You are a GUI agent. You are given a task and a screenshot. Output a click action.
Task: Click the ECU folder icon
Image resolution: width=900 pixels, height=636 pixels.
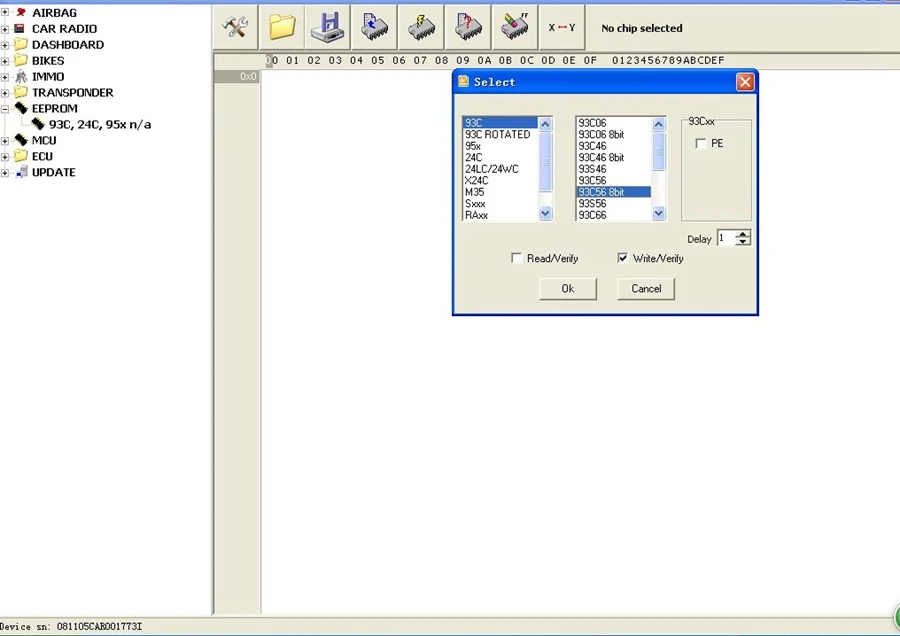click(x=21, y=156)
